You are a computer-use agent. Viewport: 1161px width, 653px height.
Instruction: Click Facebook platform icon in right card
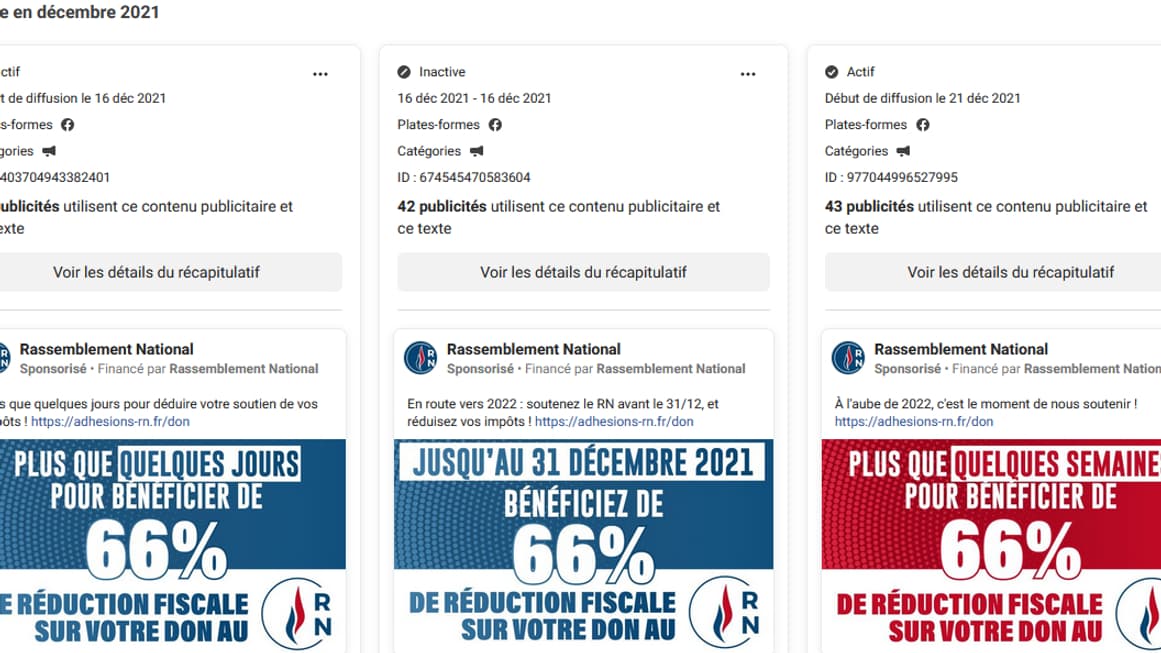point(922,125)
